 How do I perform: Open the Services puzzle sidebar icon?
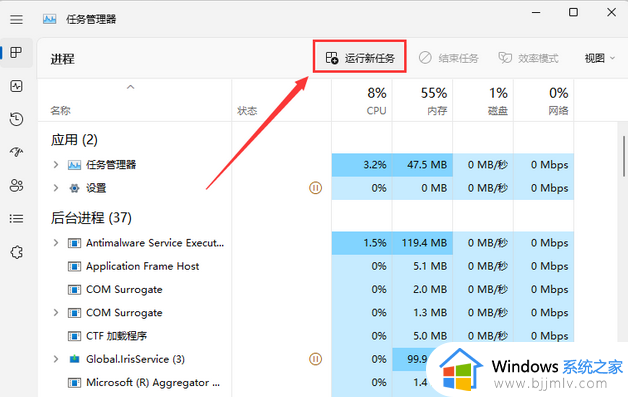tap(16, 252)
